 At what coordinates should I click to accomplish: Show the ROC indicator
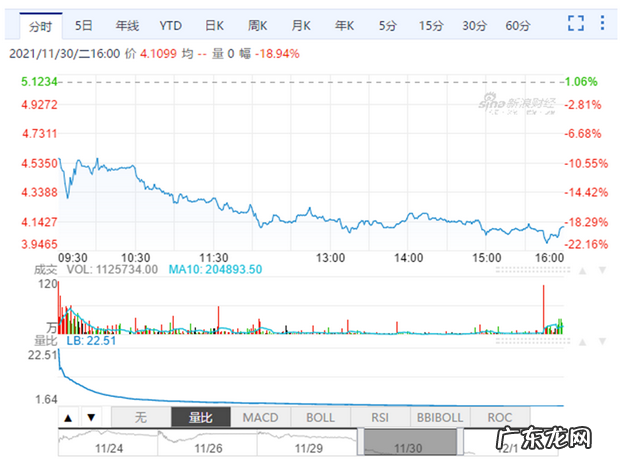[500, 417]
